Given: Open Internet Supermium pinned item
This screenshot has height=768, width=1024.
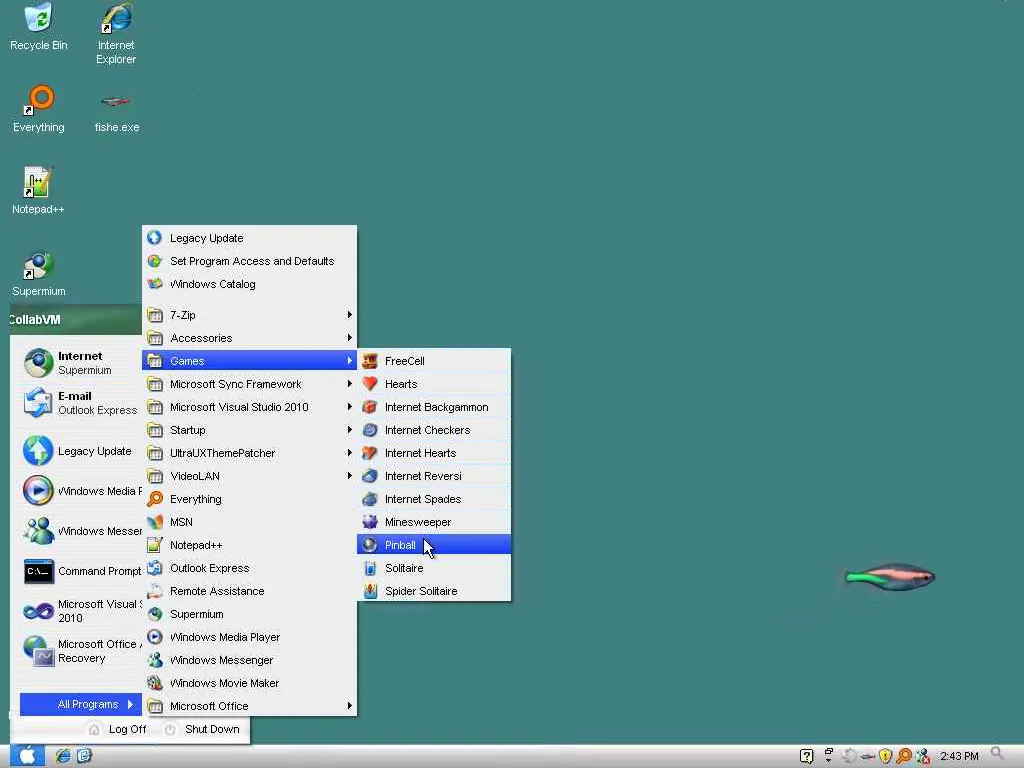Looking at the screenshot, I should point(81,363).
